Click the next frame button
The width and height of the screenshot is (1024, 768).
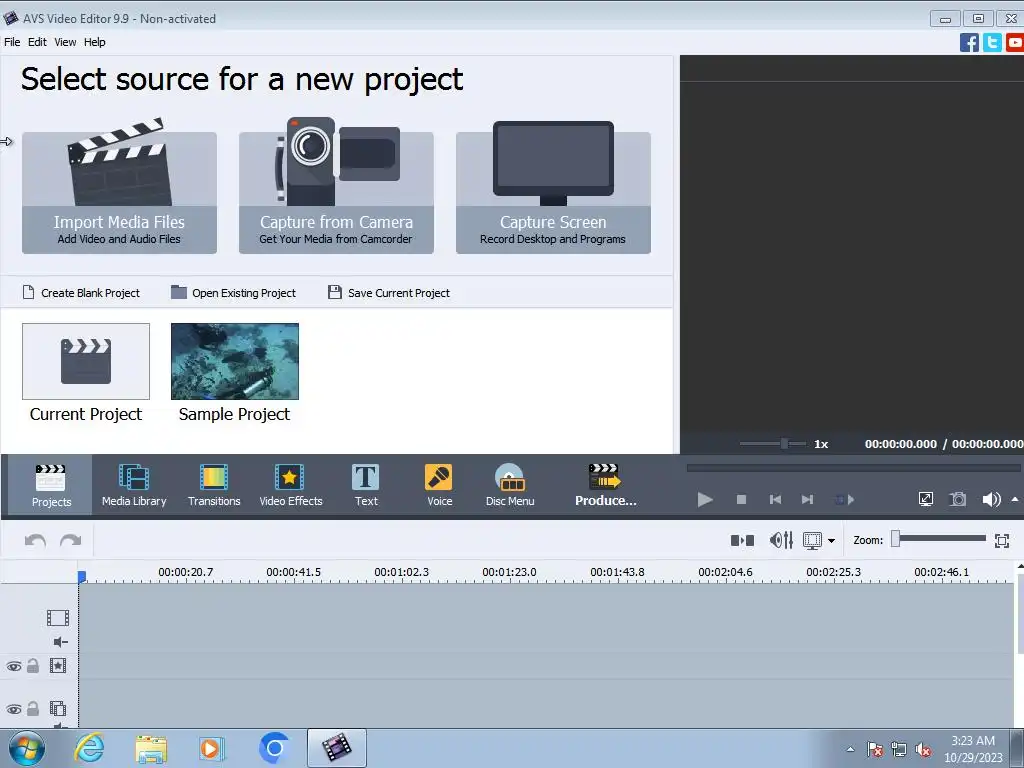coord(807,500)
